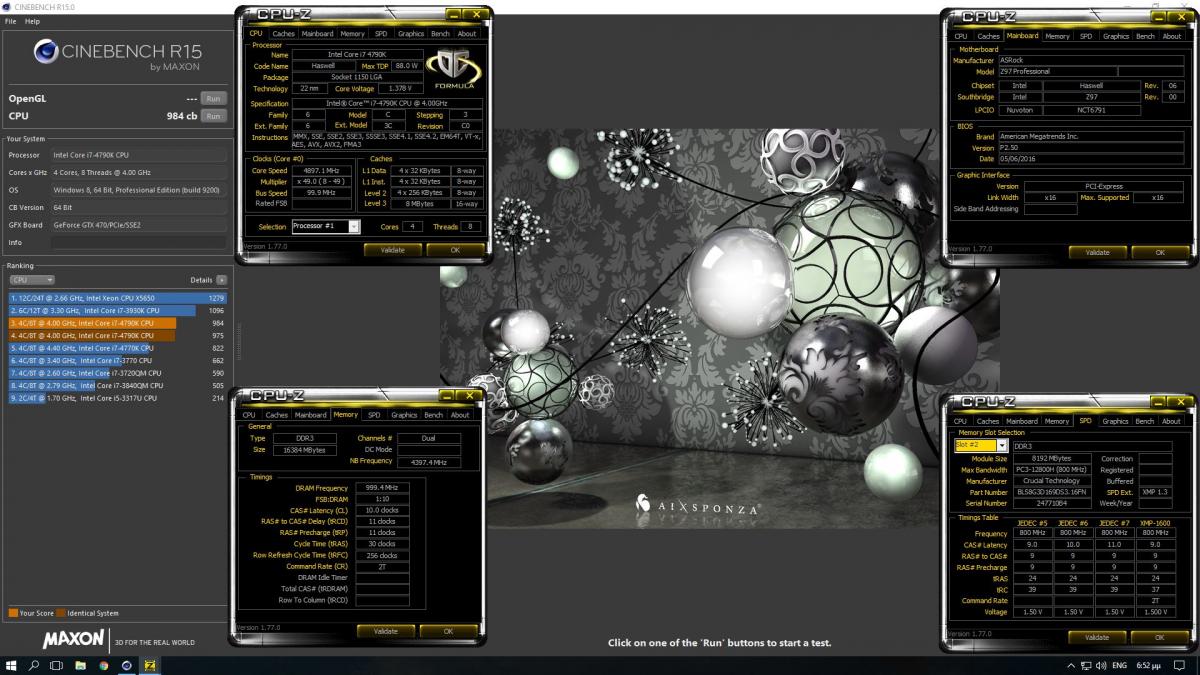Viewport: 1200px width, 675px height.
Task: Launch File Explorer from the taskbar
Action: click(81, 665)
